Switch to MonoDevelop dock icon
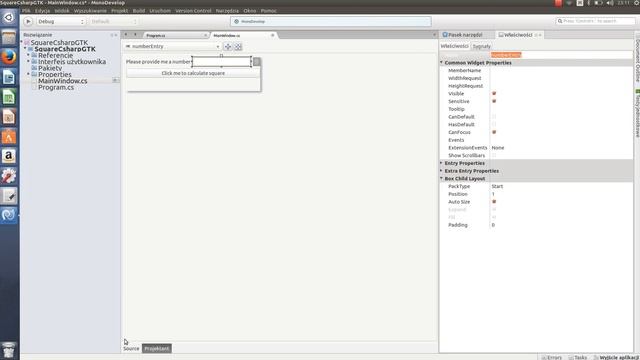Viewport: 640px width, 360px height. (x=9, y=215)
